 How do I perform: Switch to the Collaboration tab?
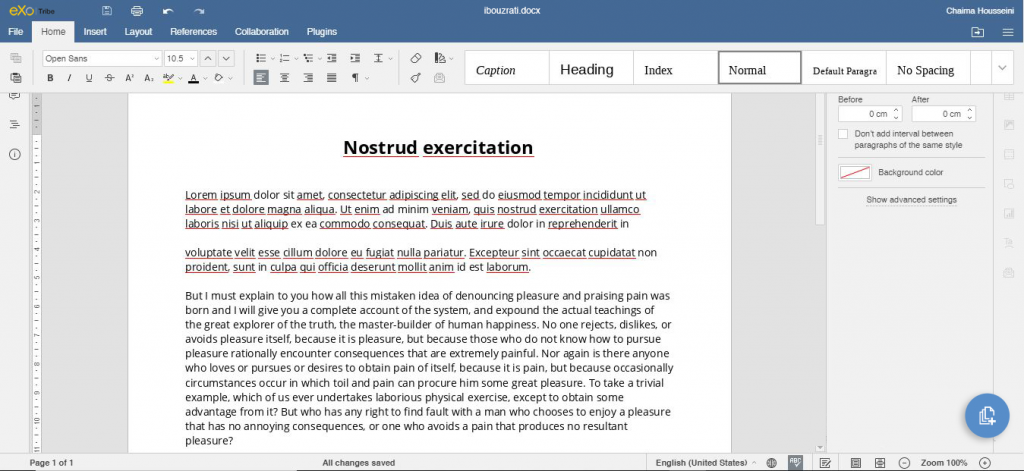262,31
